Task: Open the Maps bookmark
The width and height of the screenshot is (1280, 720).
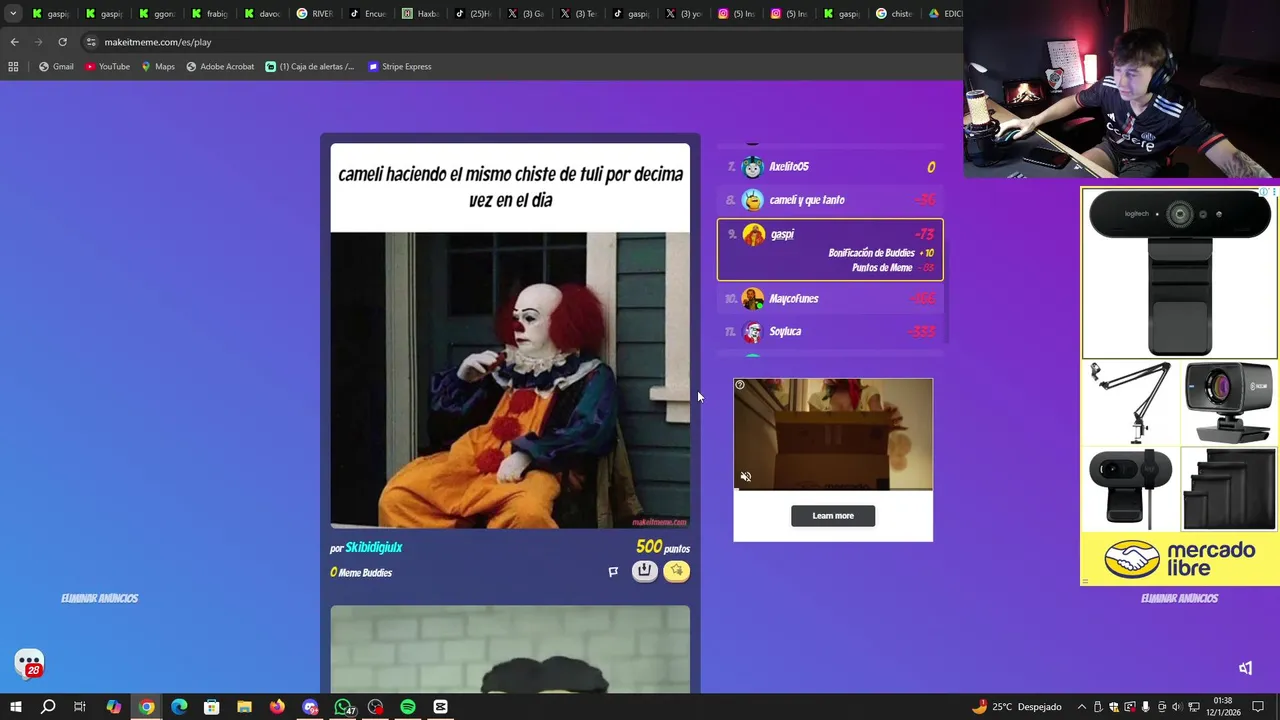Action: pyautogui.click(x=158, y=67)
